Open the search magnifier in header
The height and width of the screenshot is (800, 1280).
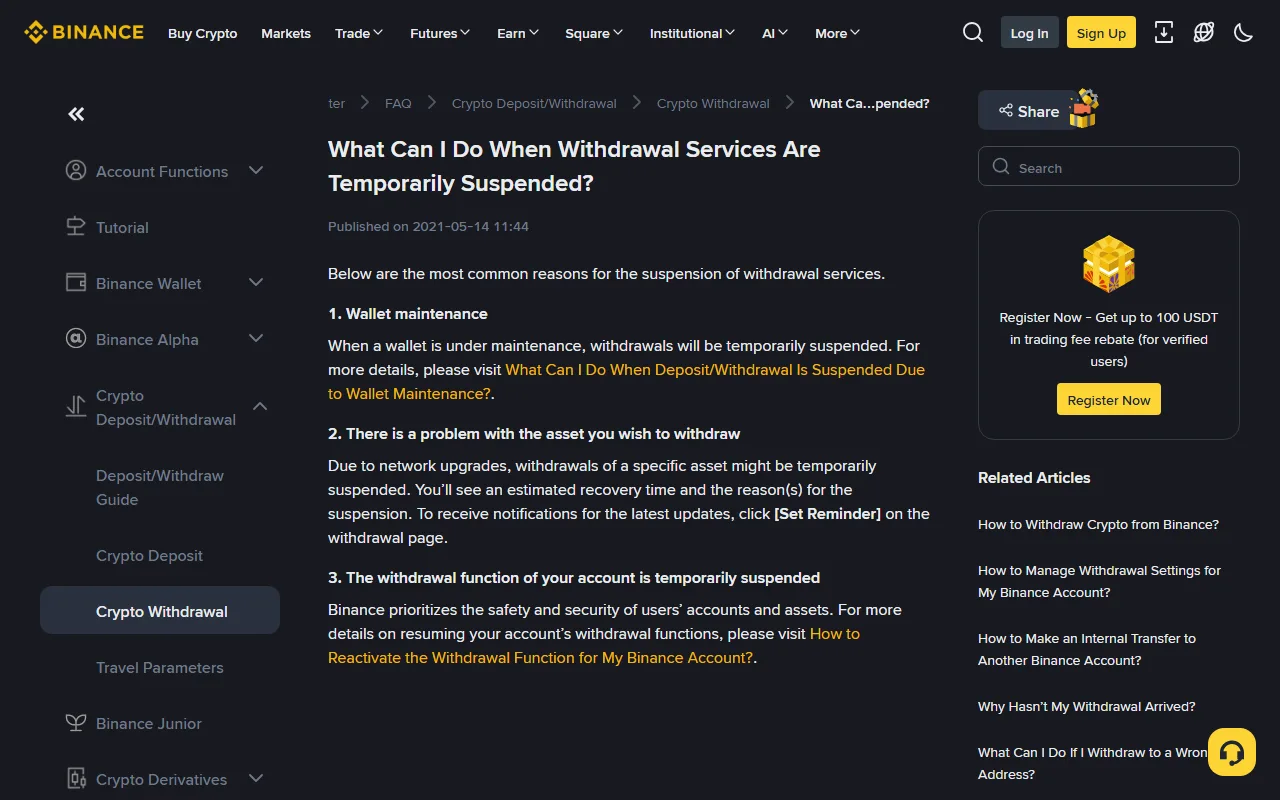pos(973,32)
